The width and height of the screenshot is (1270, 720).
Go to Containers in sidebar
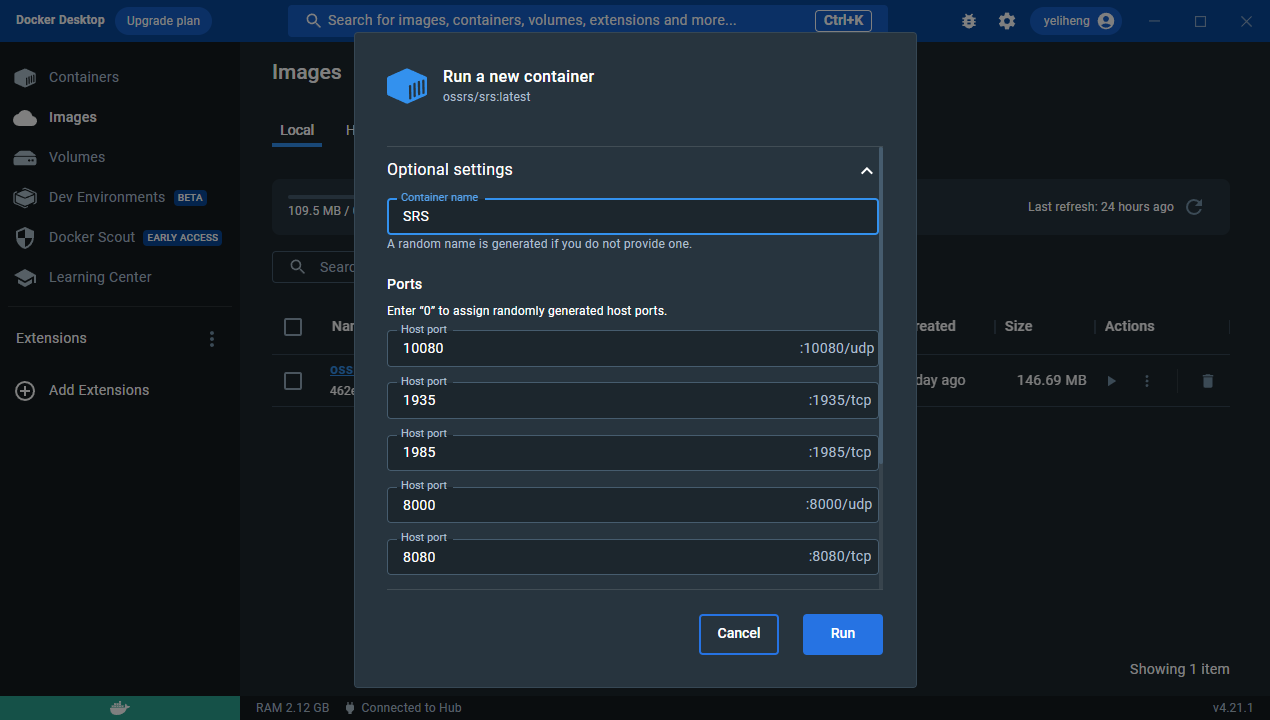(83, 77)
